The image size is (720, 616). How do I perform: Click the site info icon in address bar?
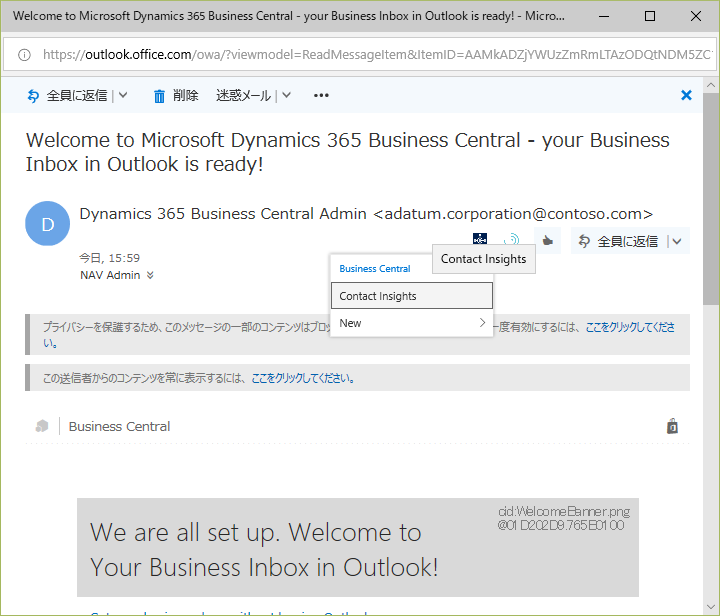[24, 55]
